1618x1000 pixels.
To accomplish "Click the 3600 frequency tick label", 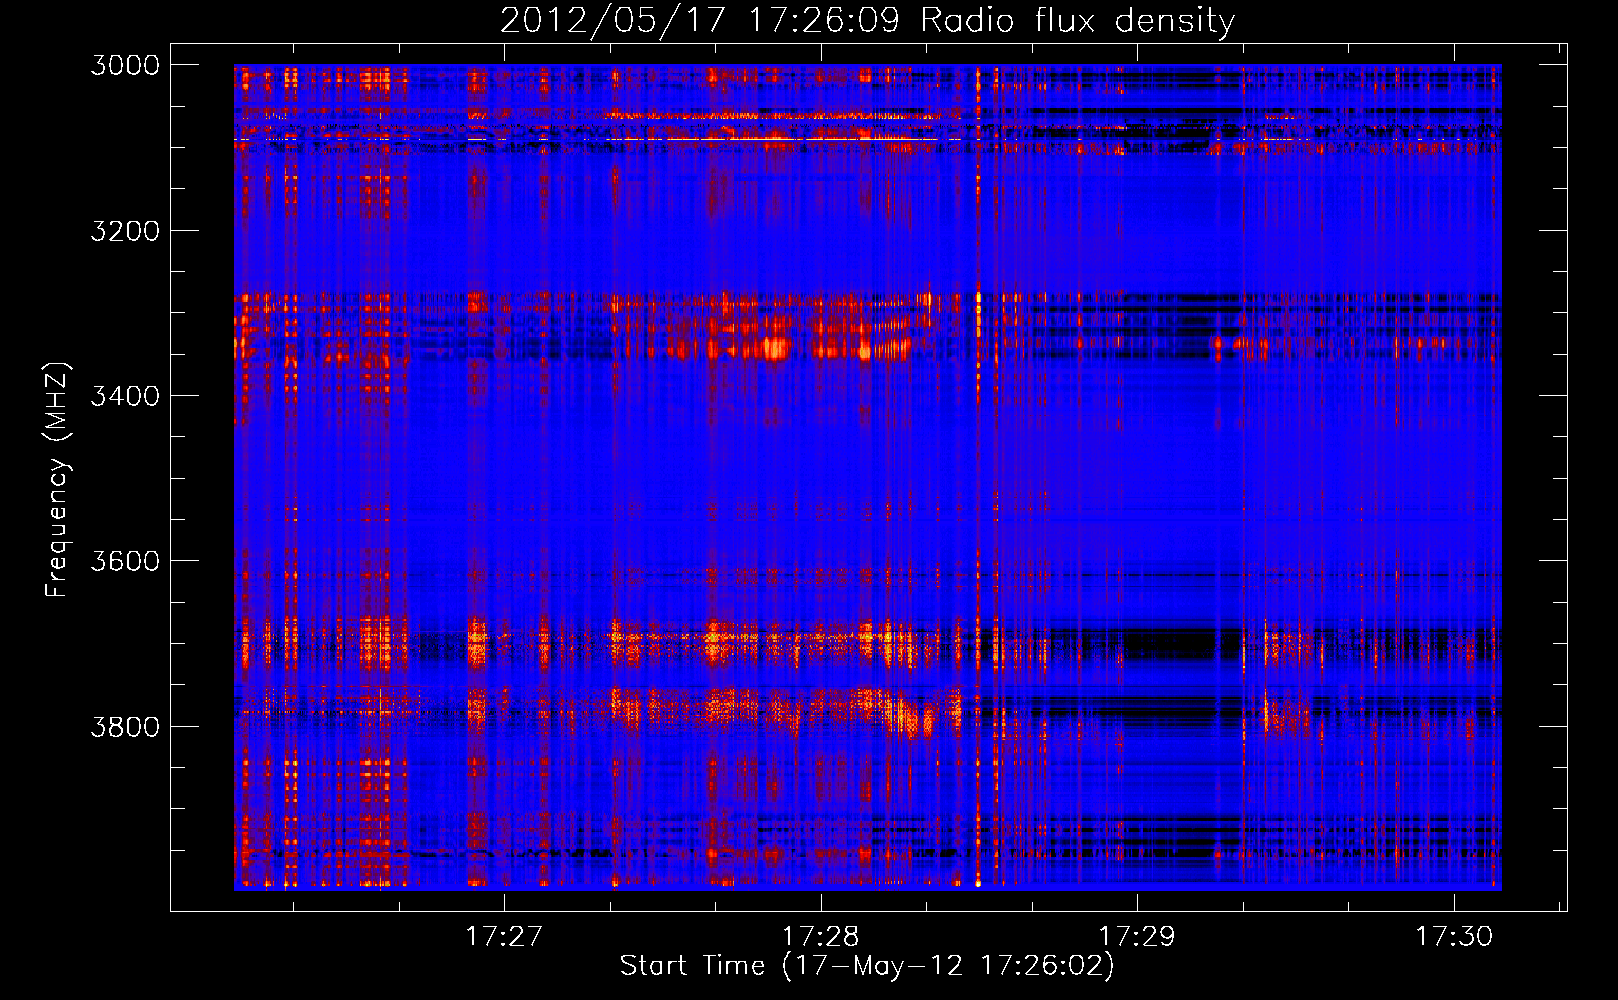I will (x=125, y=561).
